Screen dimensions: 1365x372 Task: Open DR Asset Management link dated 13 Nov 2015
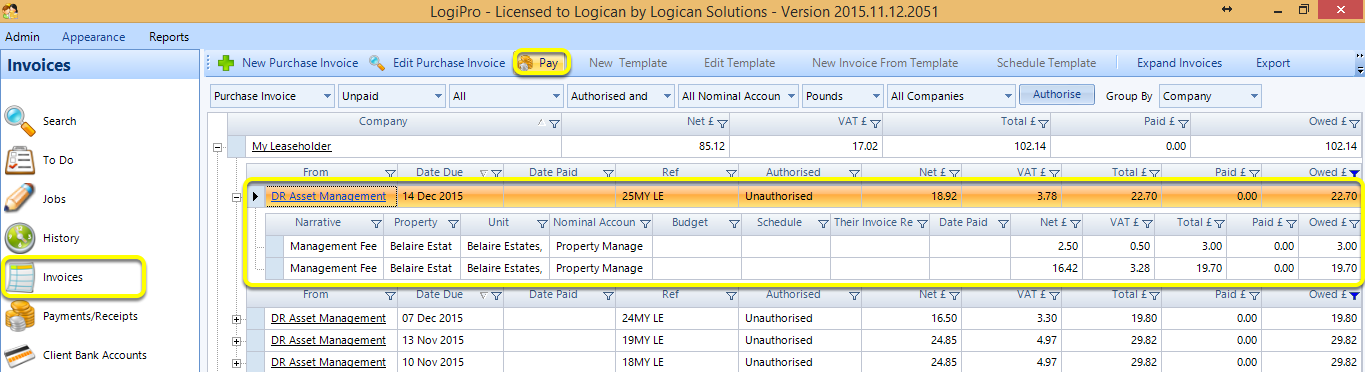pyautogui.click(x=328, y=340)
